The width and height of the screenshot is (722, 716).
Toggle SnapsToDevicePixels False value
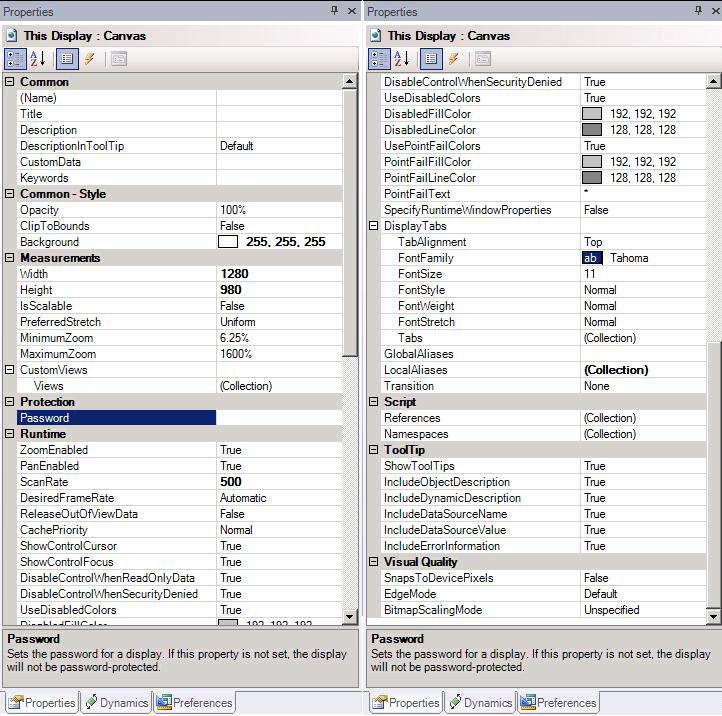tap(596, 578)
